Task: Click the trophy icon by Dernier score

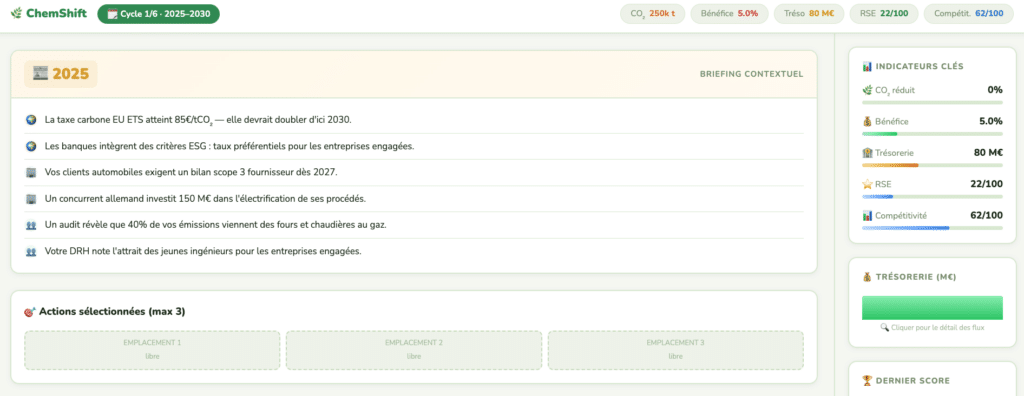Action: point(867,380)
